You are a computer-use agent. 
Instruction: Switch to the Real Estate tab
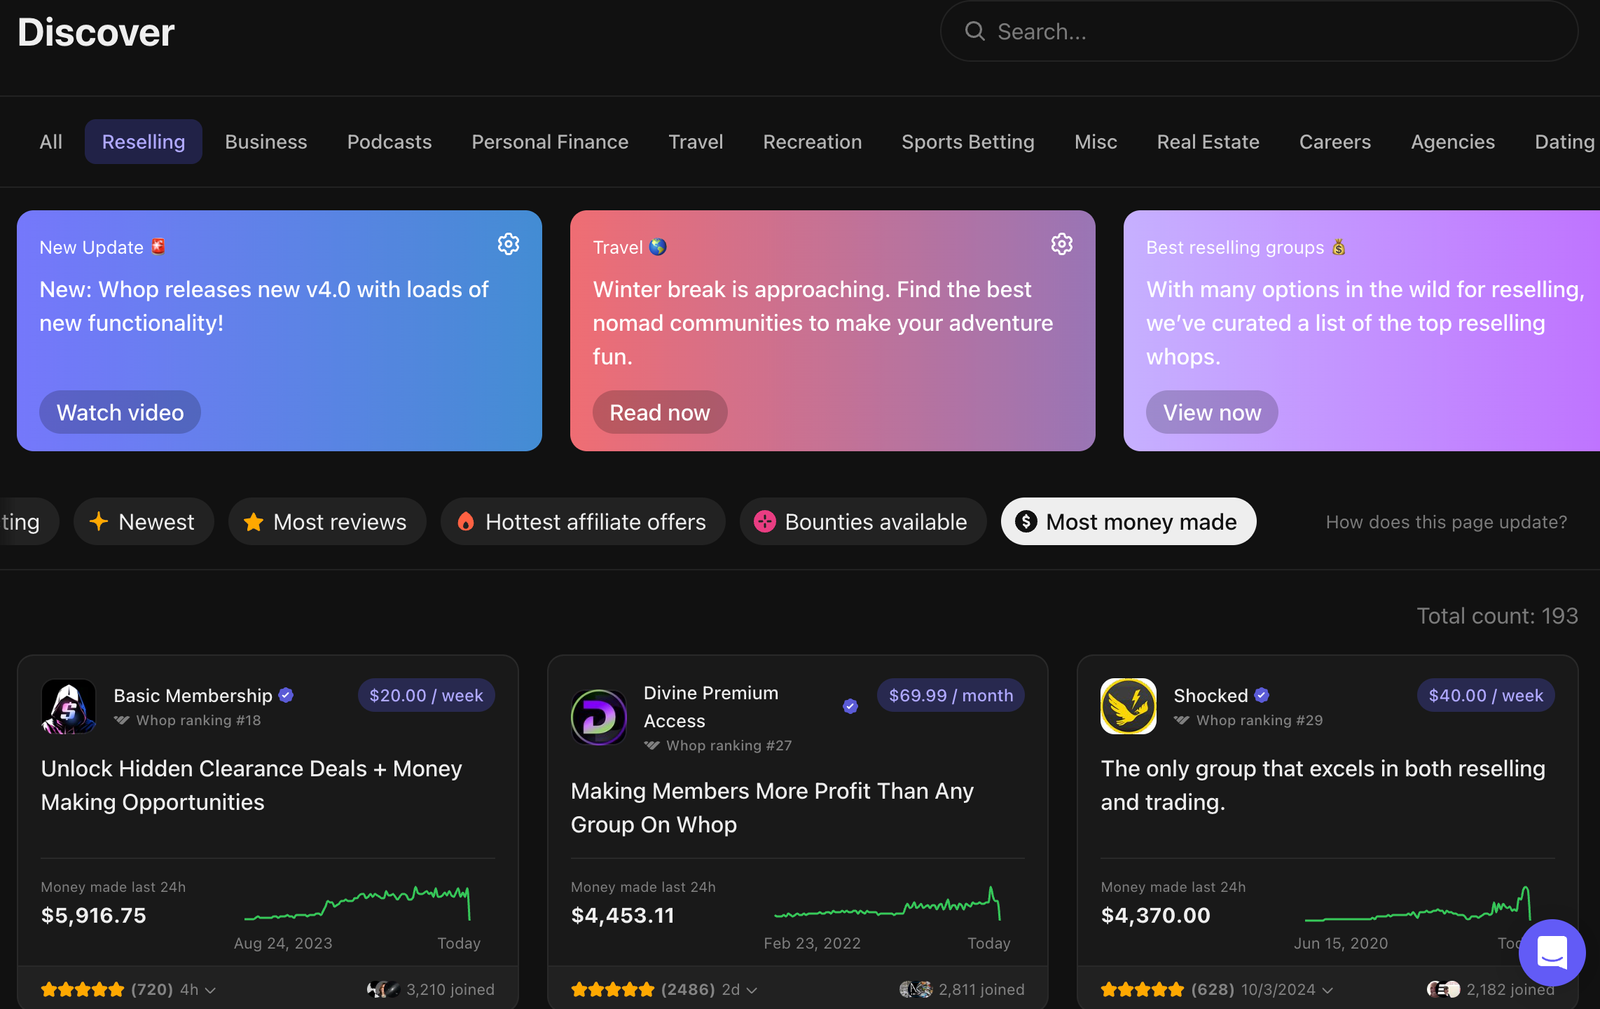(x=1207, y=141)
